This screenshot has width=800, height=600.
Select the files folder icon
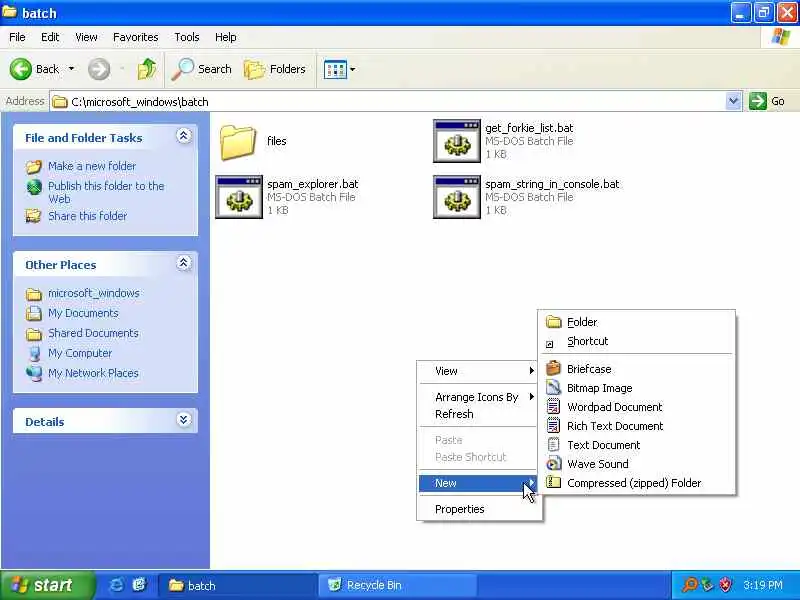[x=238, y=142]
